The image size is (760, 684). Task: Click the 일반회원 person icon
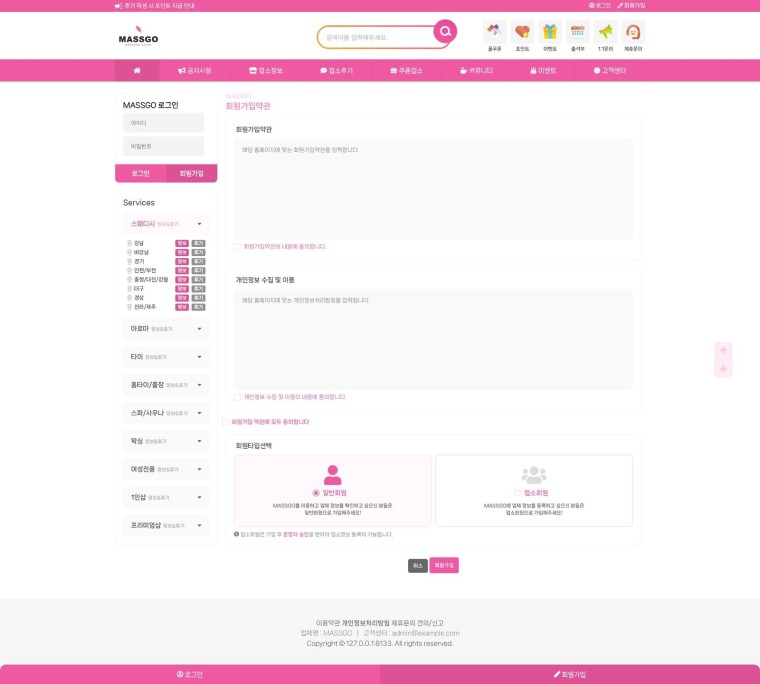332,475
